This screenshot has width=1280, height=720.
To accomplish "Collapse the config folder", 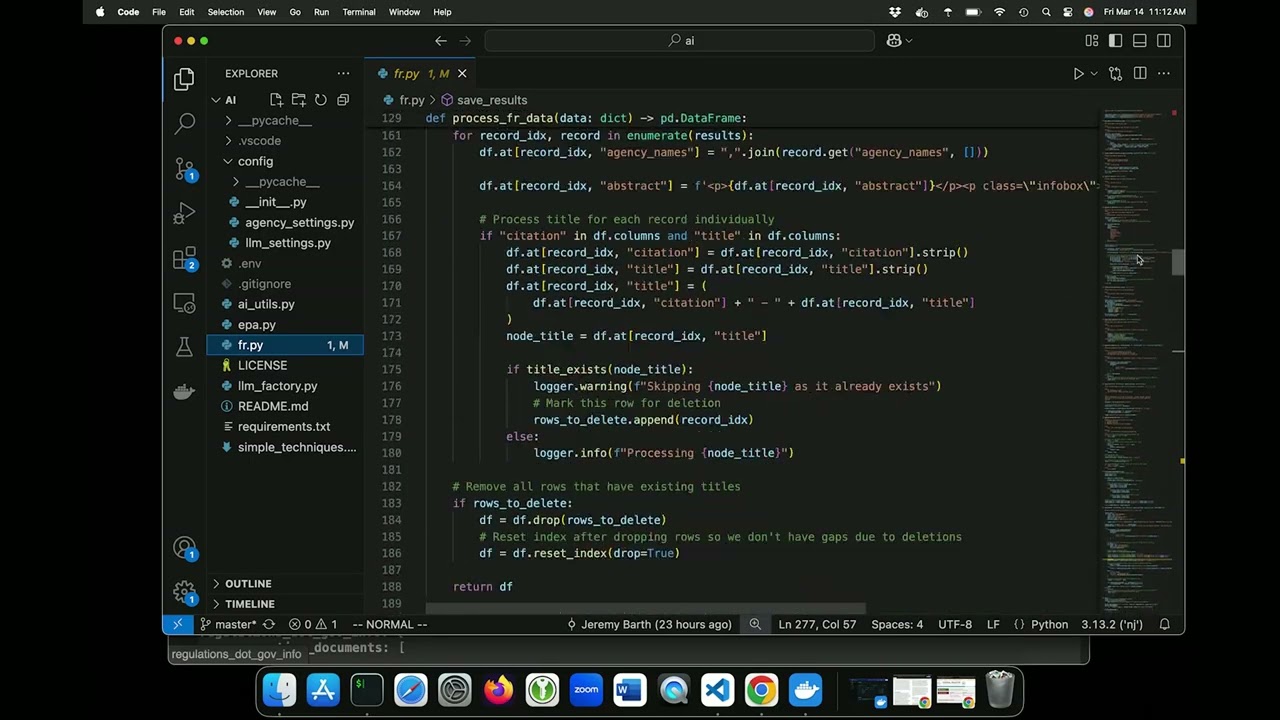I will click(228, 161).
